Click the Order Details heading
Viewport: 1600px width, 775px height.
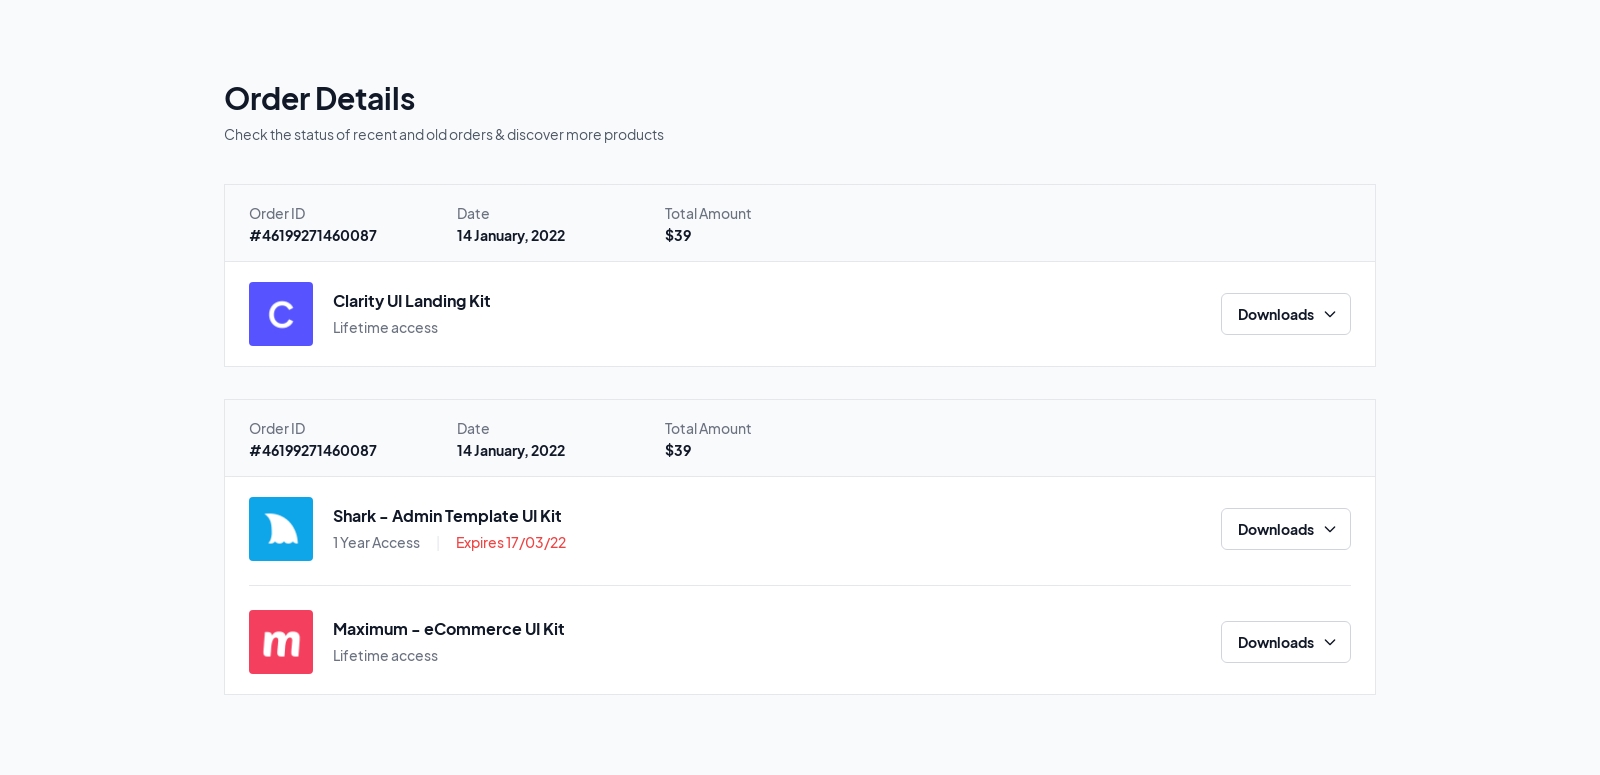(x=319, y=99)
